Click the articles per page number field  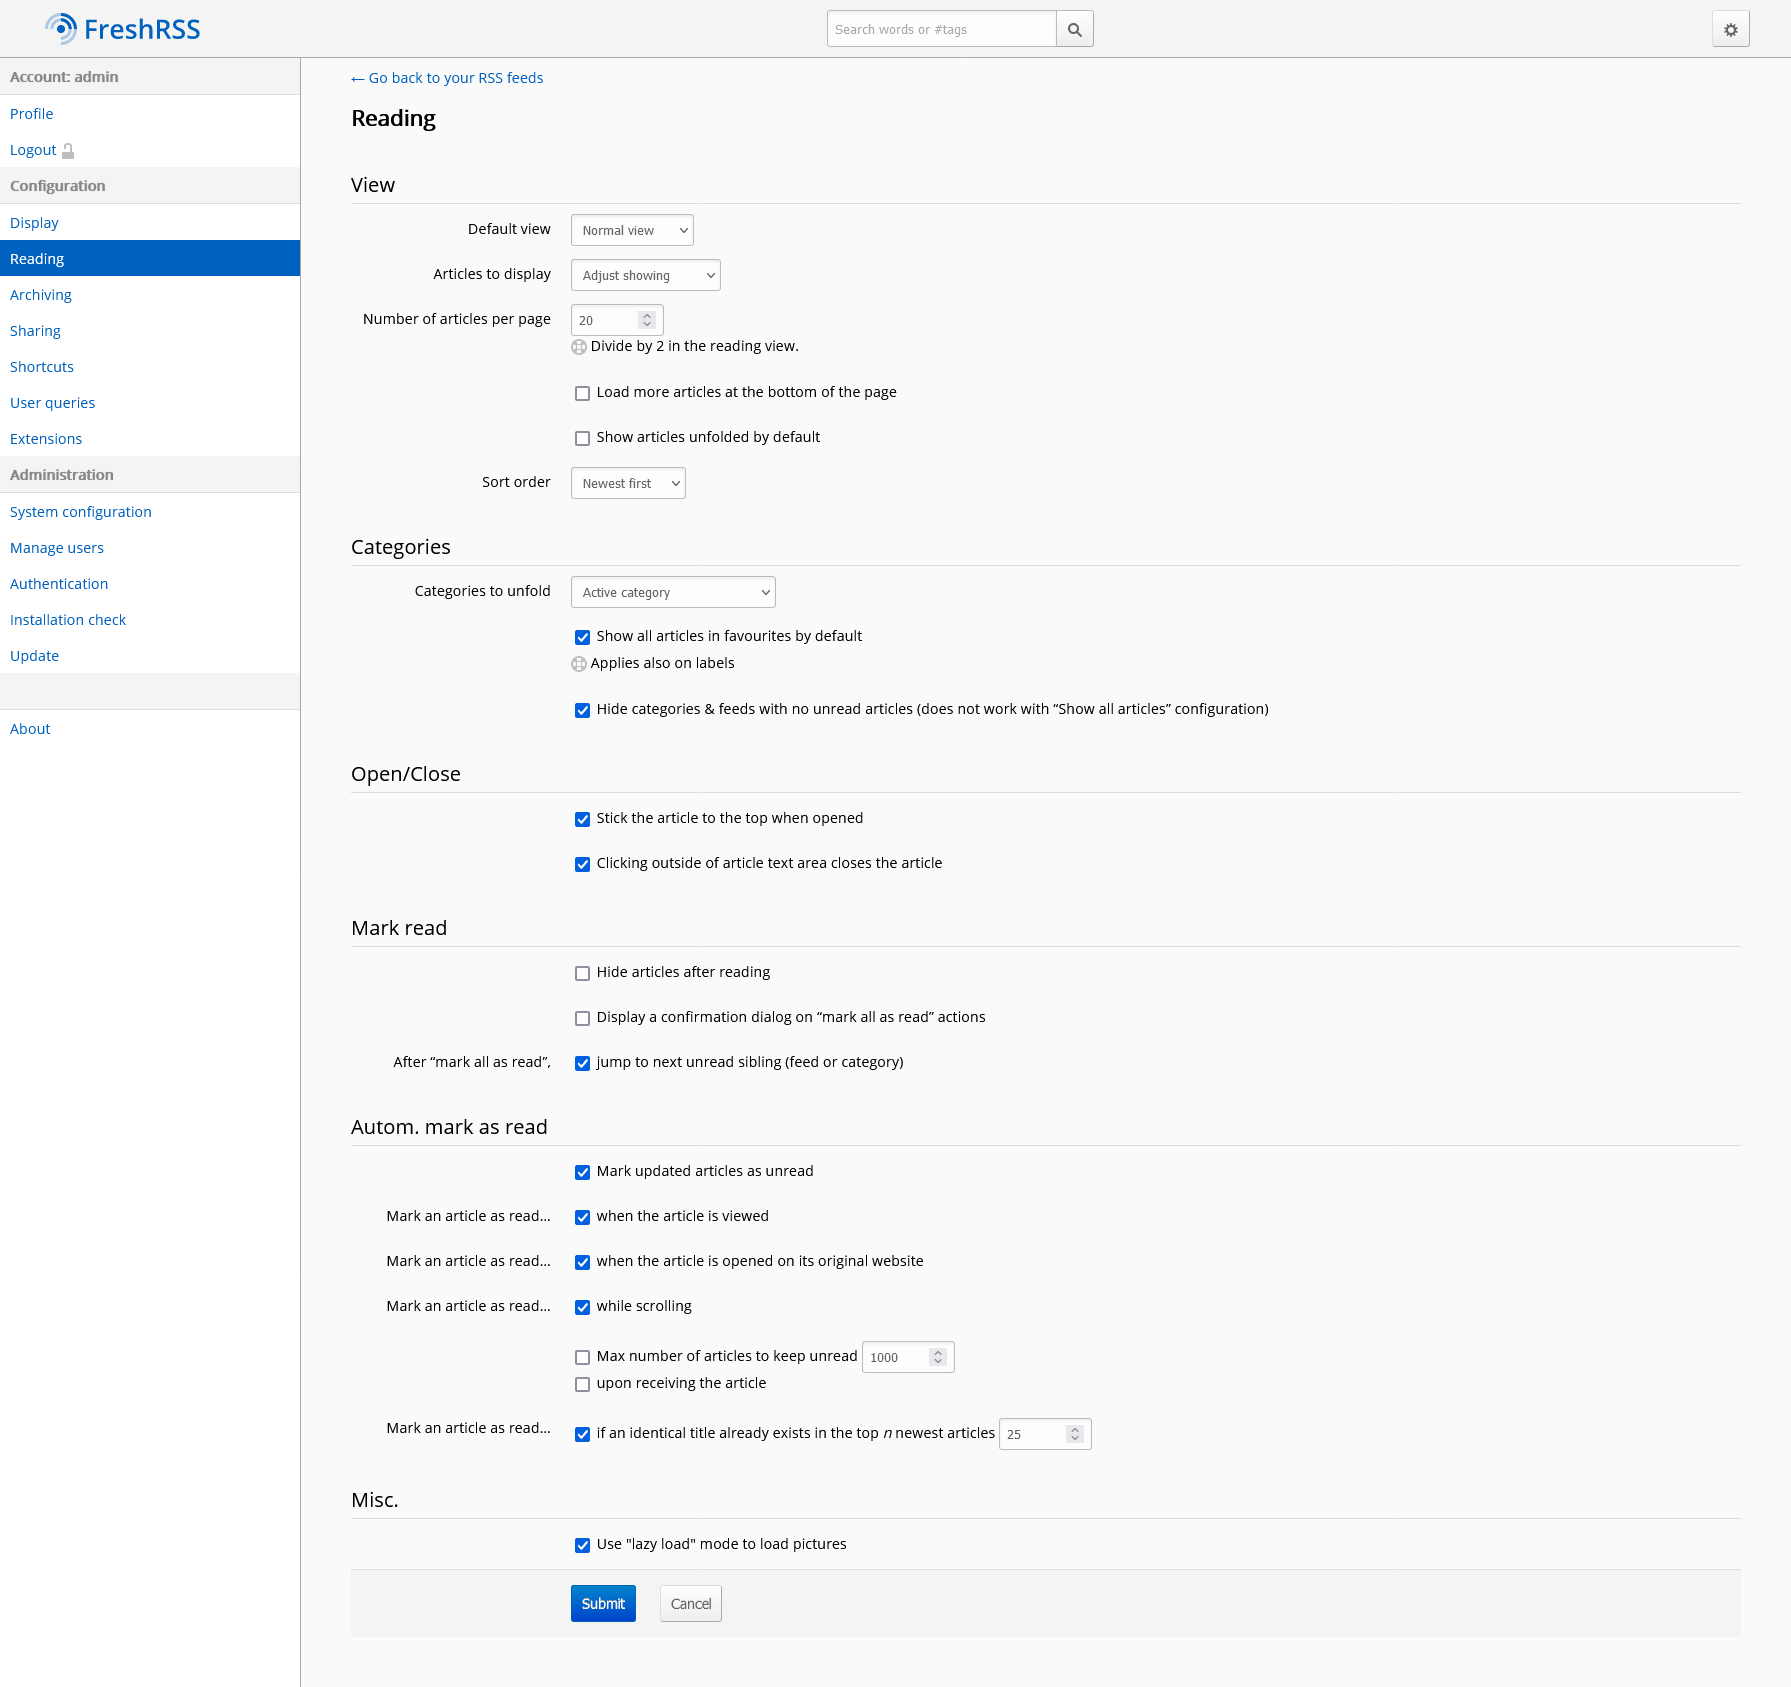click(617, 320)
